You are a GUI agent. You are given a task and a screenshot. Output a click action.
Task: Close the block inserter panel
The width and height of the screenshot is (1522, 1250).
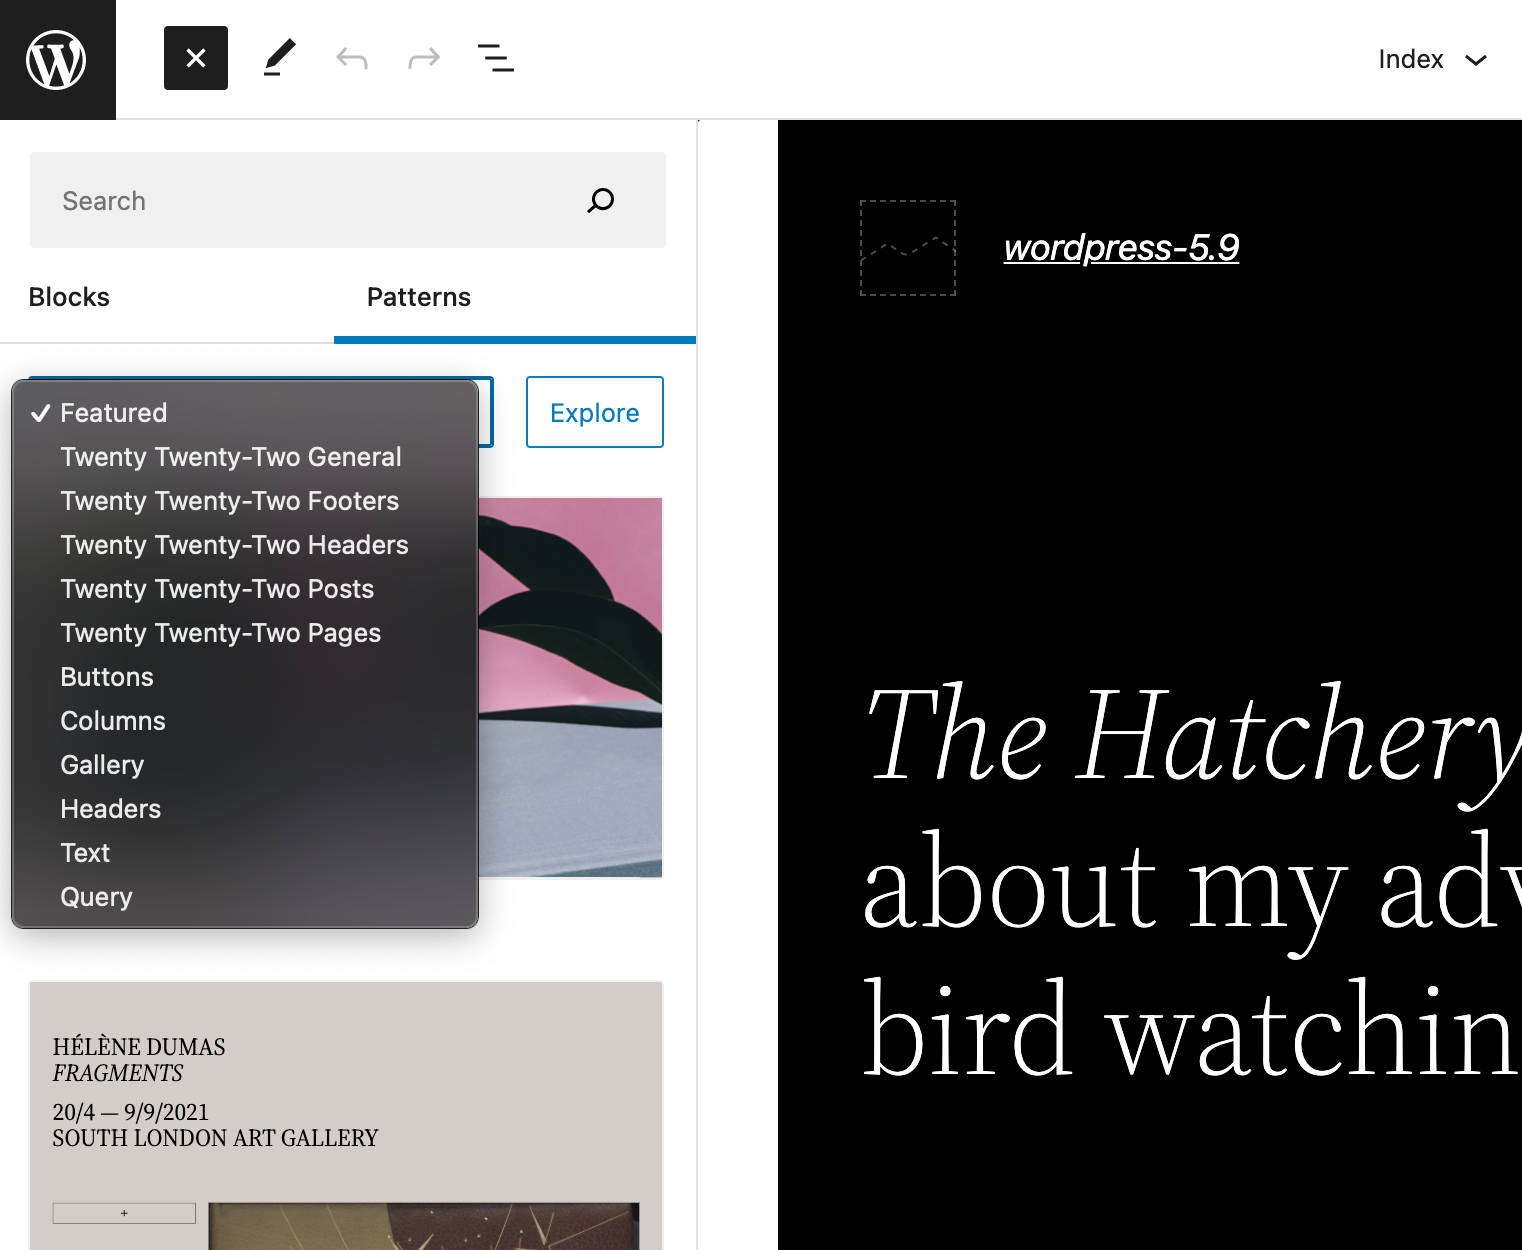[196, 59]
